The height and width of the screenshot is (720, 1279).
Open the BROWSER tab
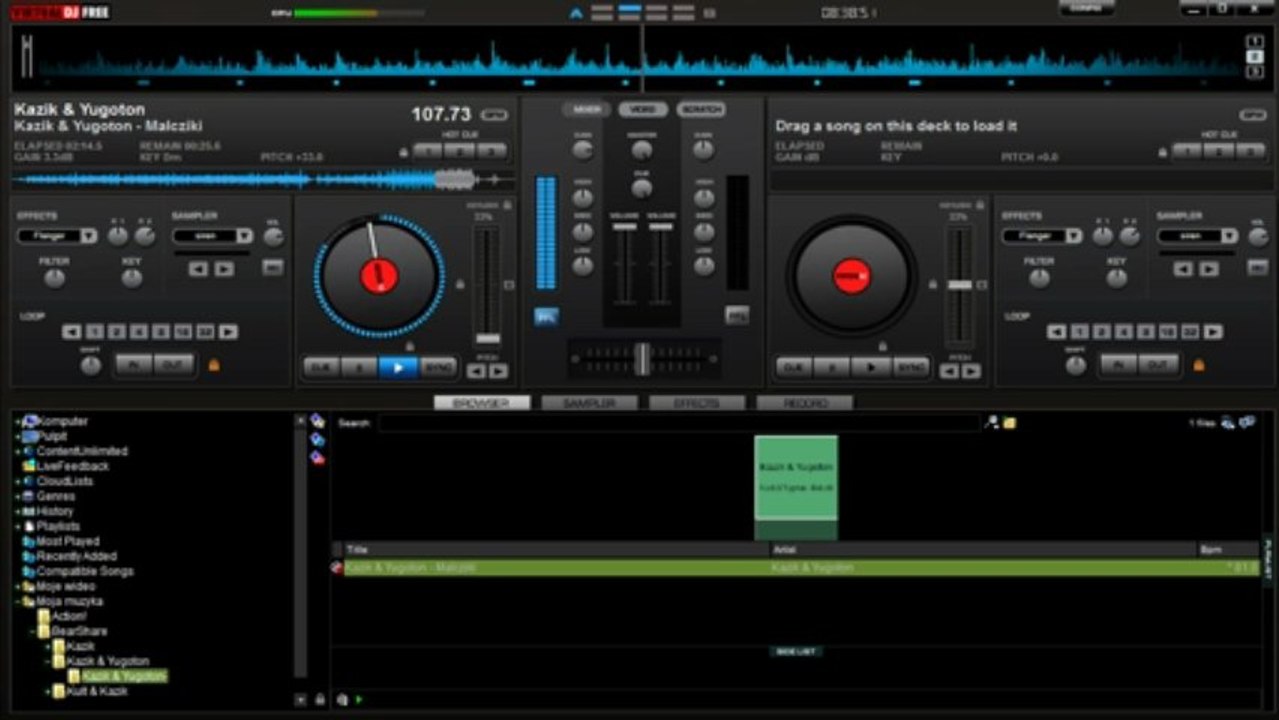coord(482,403)
